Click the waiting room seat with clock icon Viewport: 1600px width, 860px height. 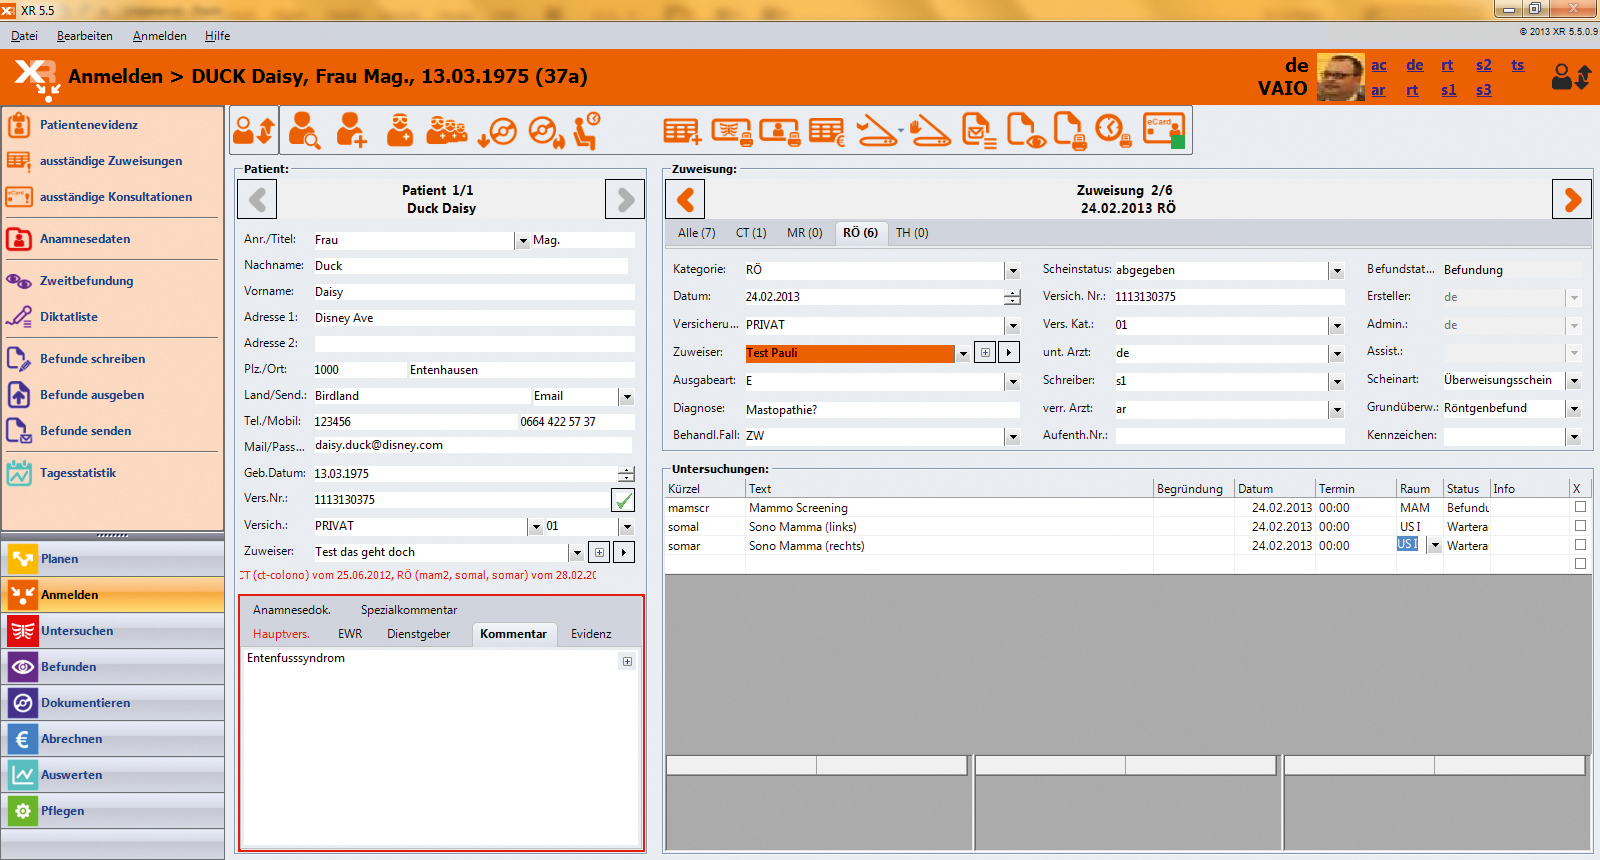tap(587, 131)
